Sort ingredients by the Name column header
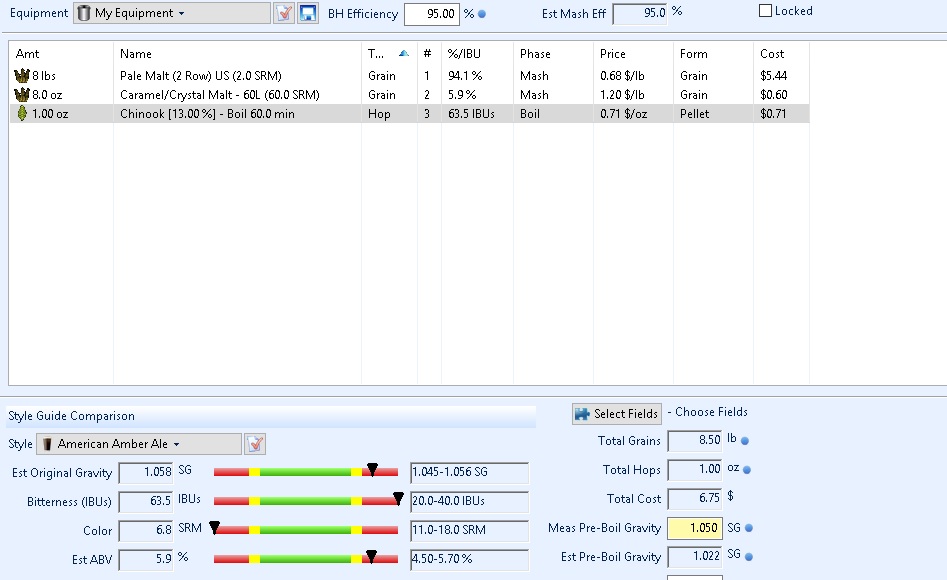Viewport: 947px width, 580px height. click(237, 54)
